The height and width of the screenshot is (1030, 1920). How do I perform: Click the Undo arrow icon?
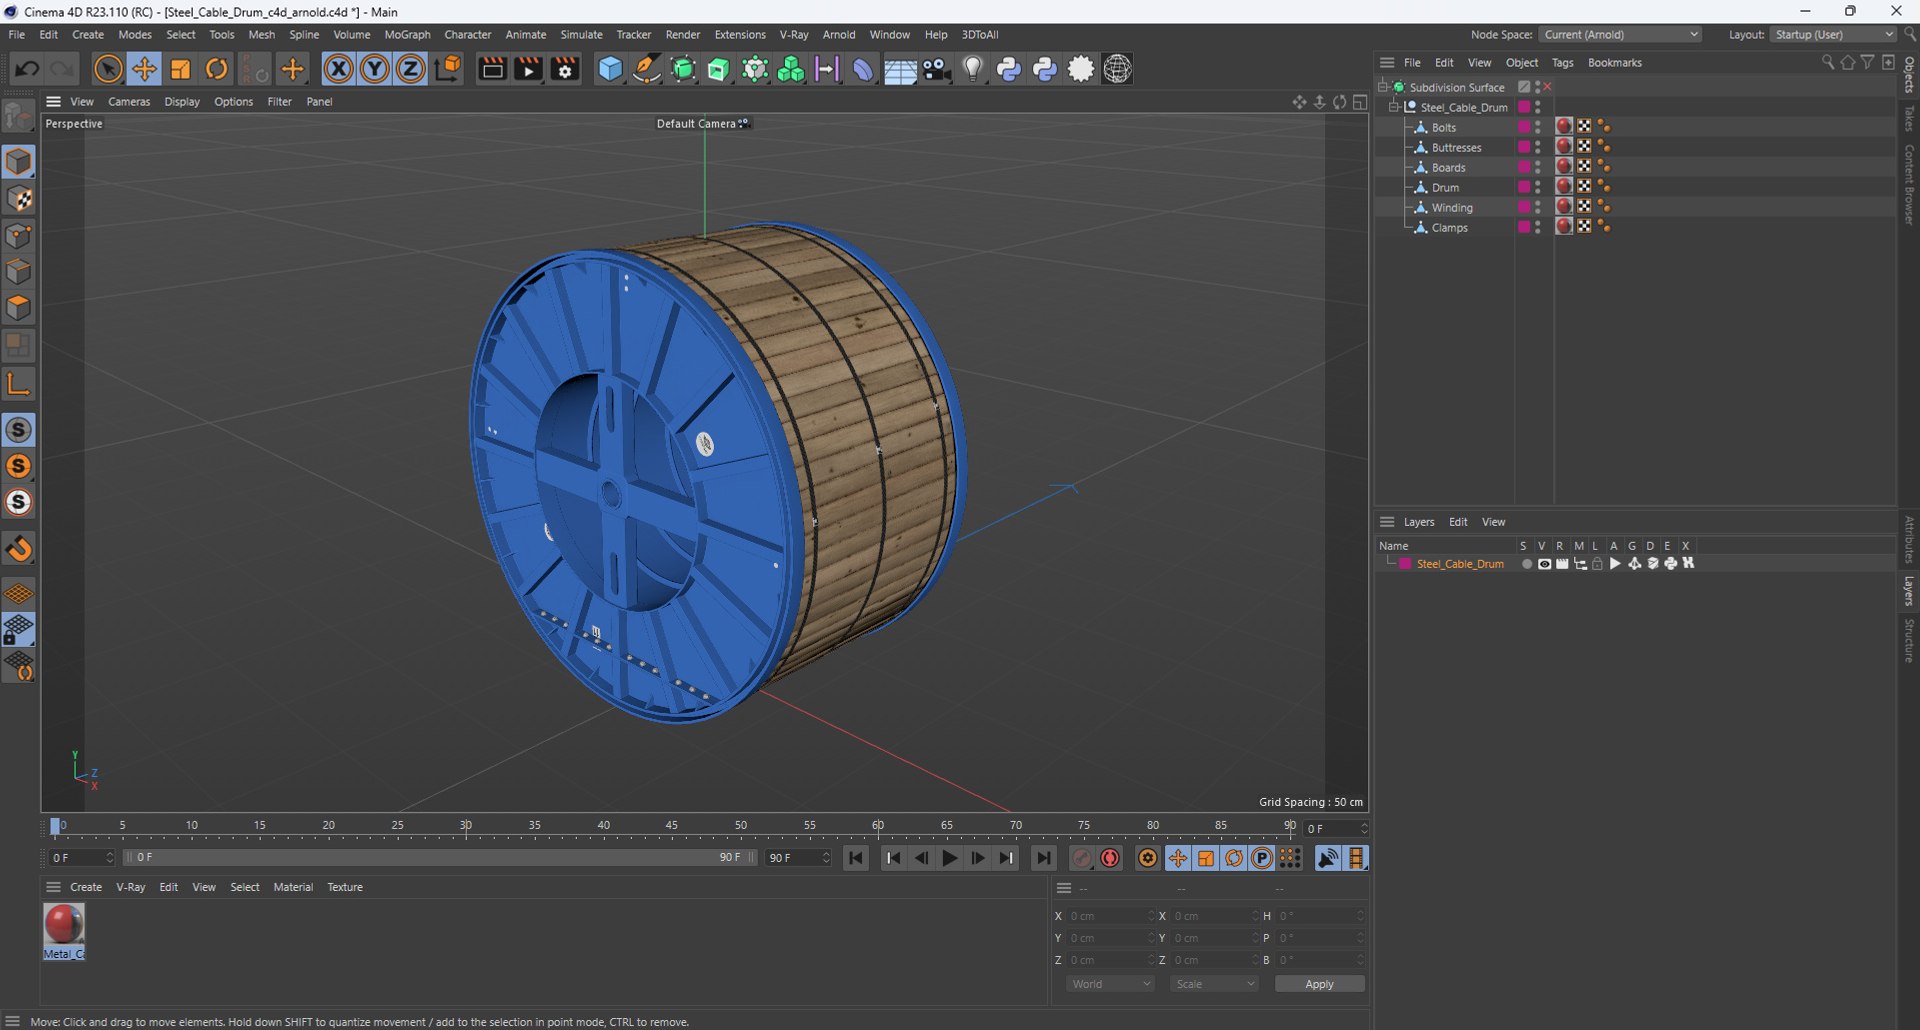point(27,69)
